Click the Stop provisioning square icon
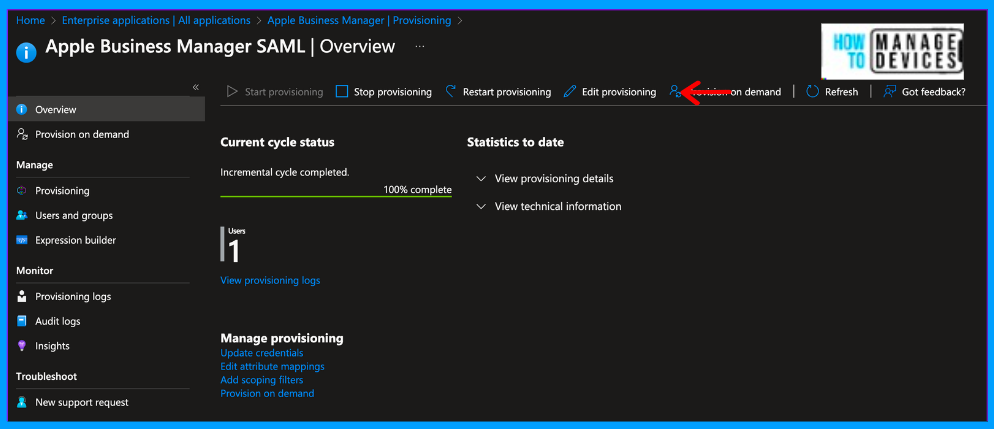994x429 pixels. (342, 92)
